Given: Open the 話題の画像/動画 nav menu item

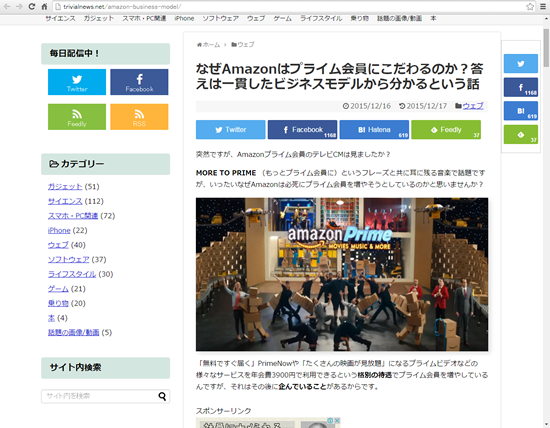Looking at the screenshot, I should tap(399, 18).
